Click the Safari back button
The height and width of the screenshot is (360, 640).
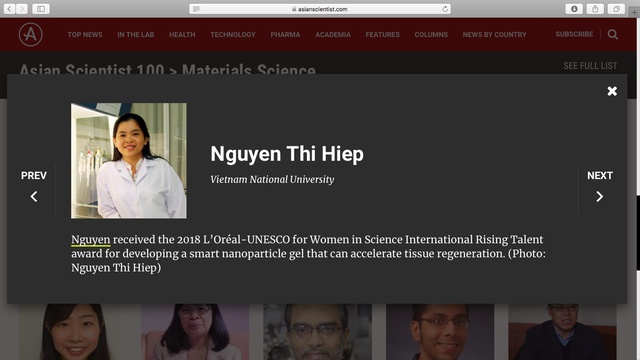10,9
